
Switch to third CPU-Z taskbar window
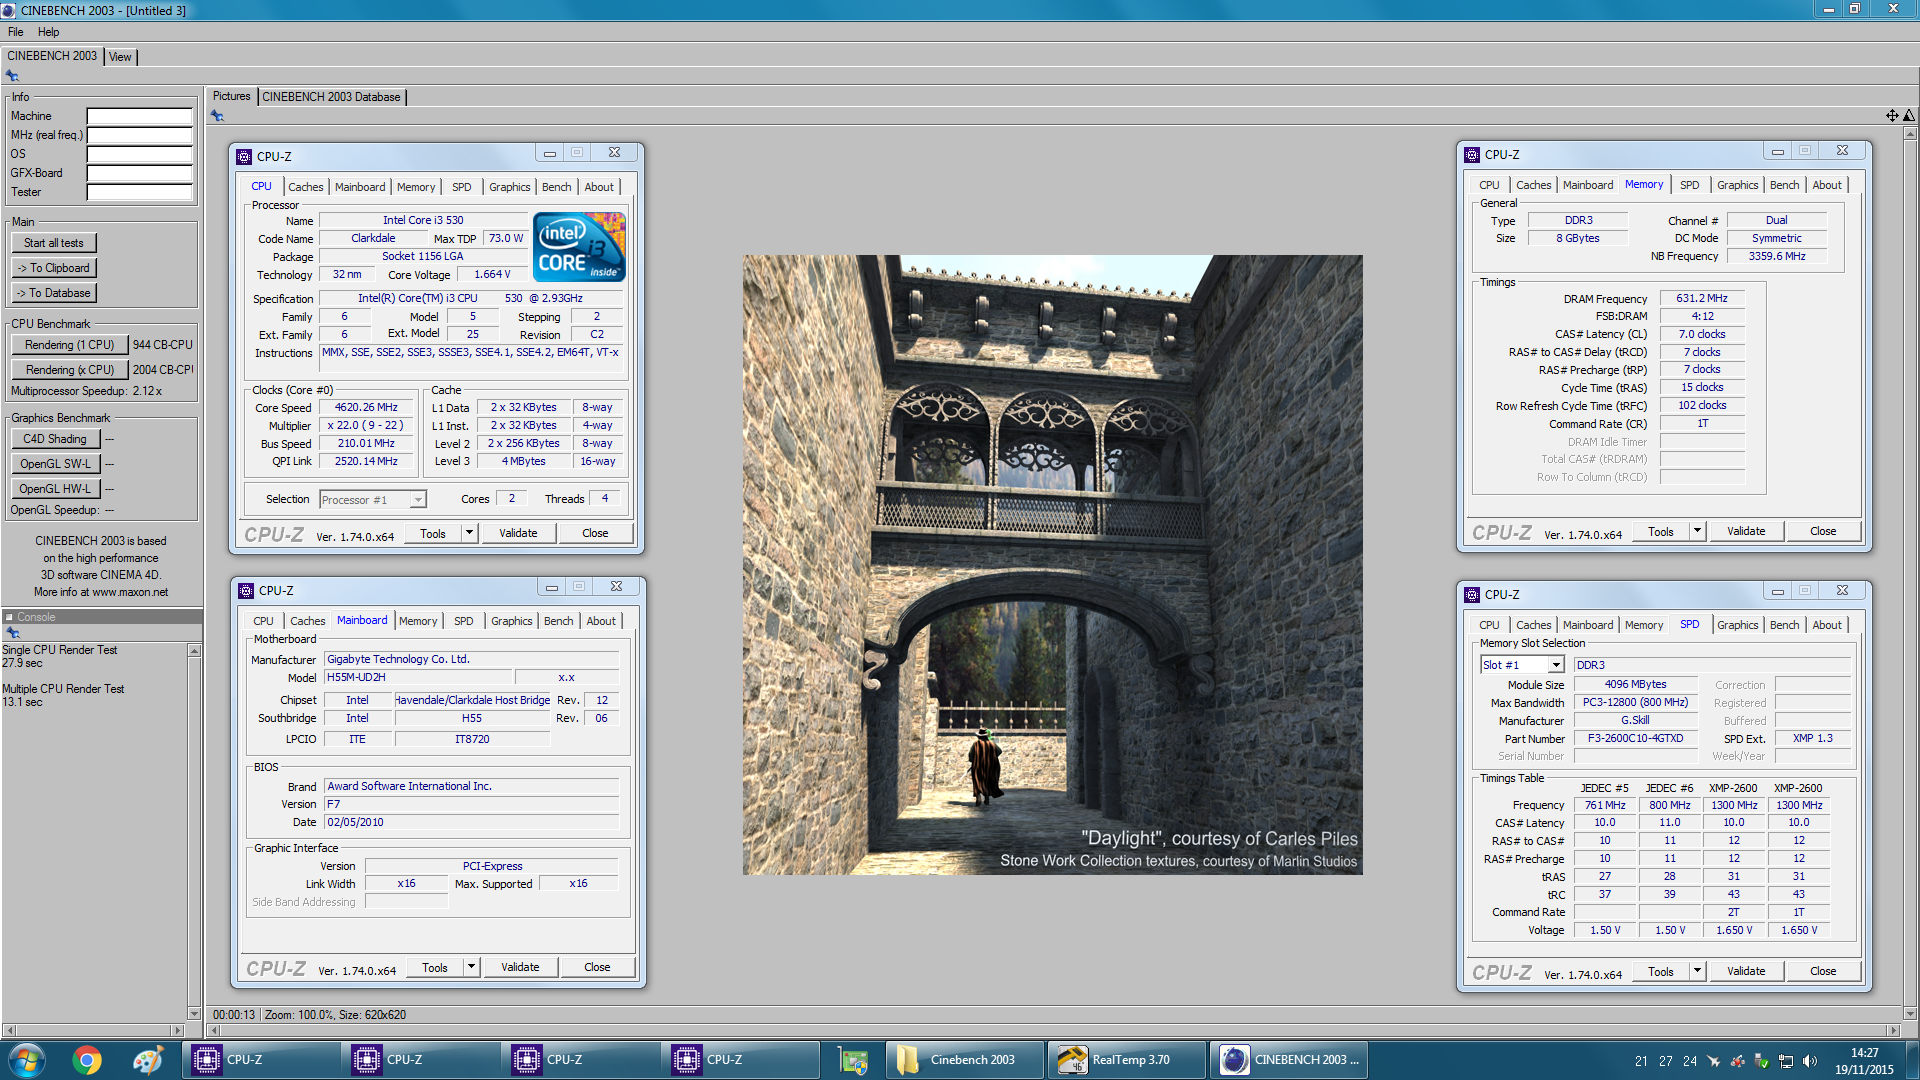click(580, 1060)
